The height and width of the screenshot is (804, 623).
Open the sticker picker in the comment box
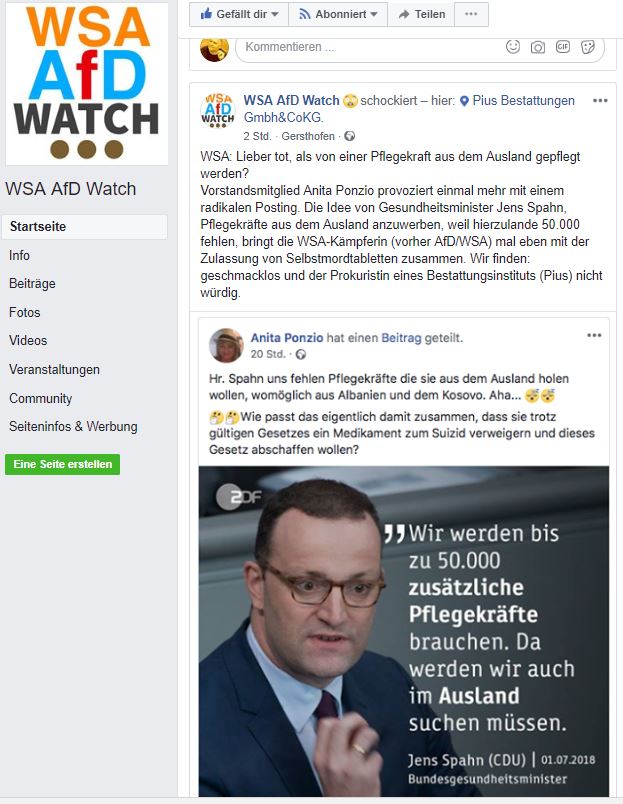coord(588,47)
